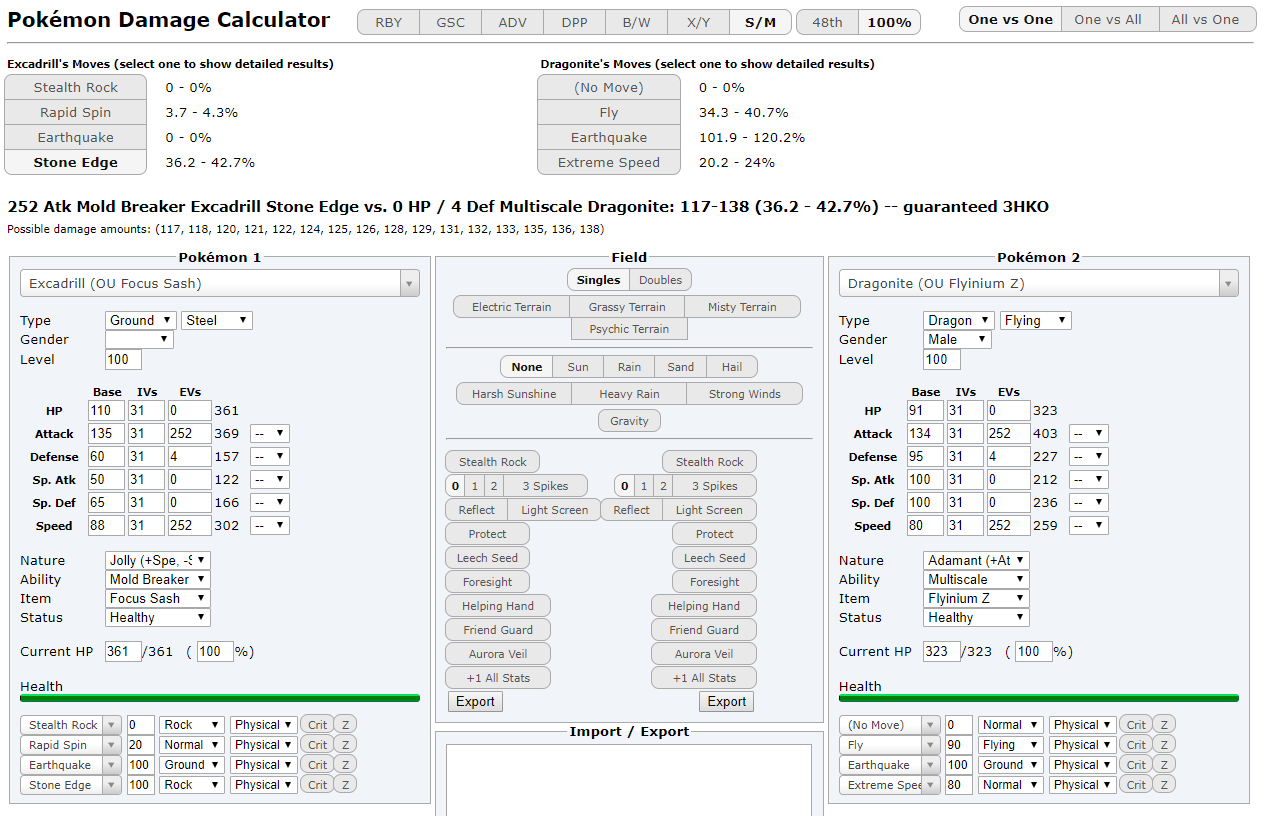
Task: Toggle left side Stealth Rock hazard
Action: tap(492, 462)
